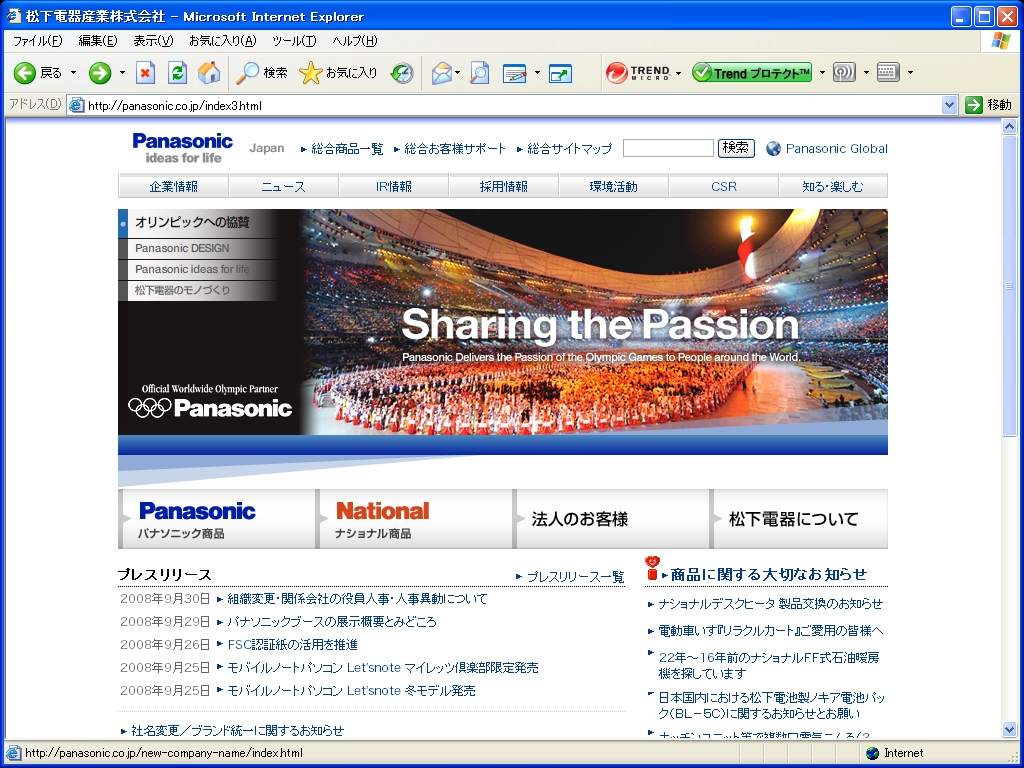Viewport: 1024px width, 768px height.
Task: Click the page icon in address bar
Action: point(76,105)
